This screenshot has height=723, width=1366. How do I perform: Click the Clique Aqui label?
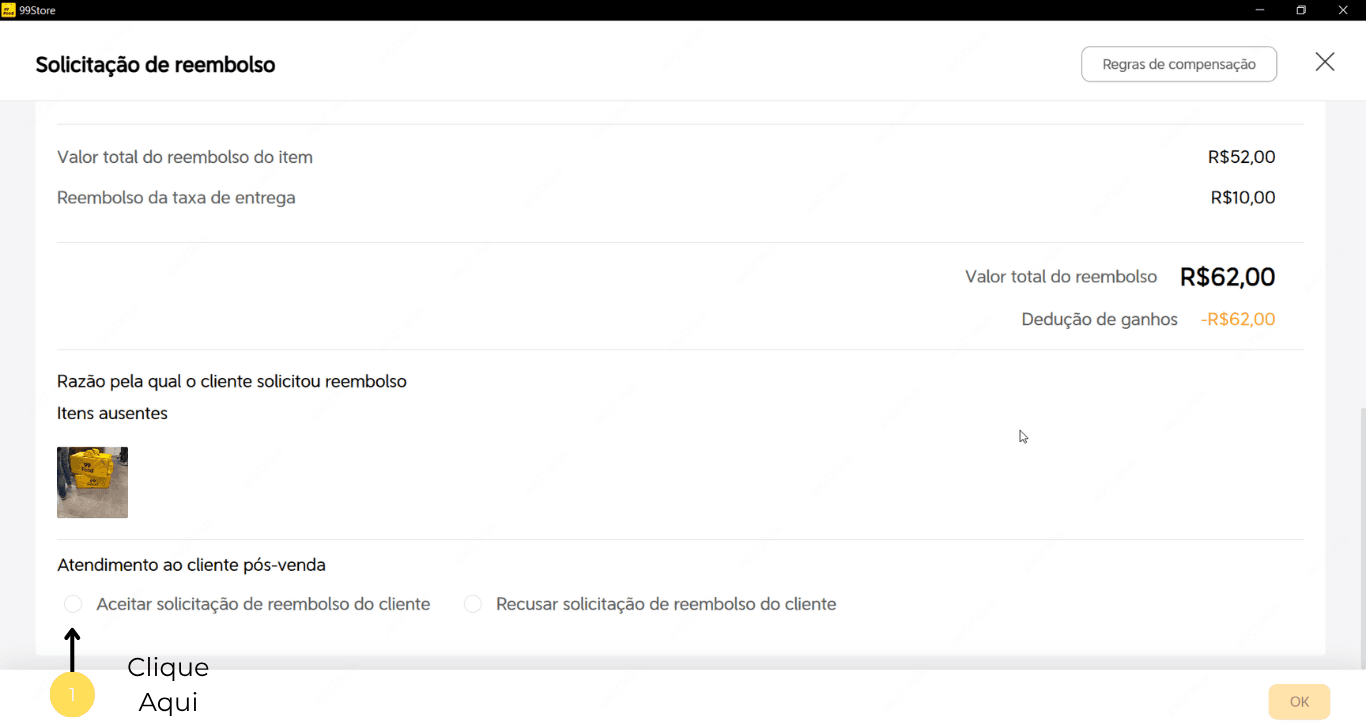[x=168, y=684]
